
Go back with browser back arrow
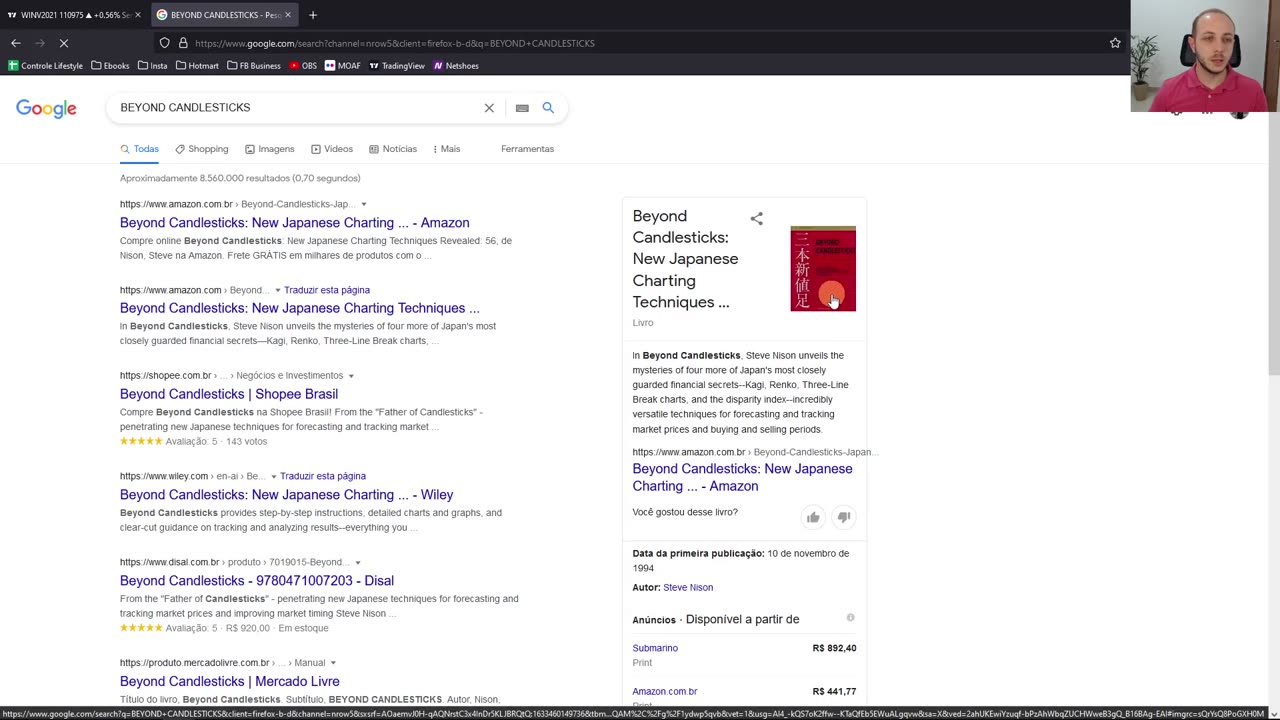point(16,43)
